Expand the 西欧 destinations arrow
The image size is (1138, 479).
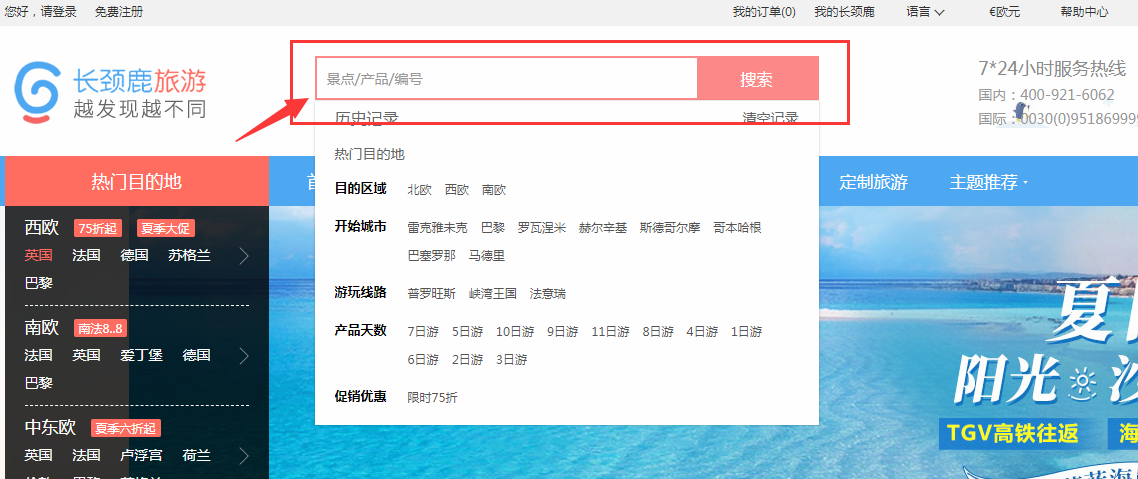(x=244, y=256)
